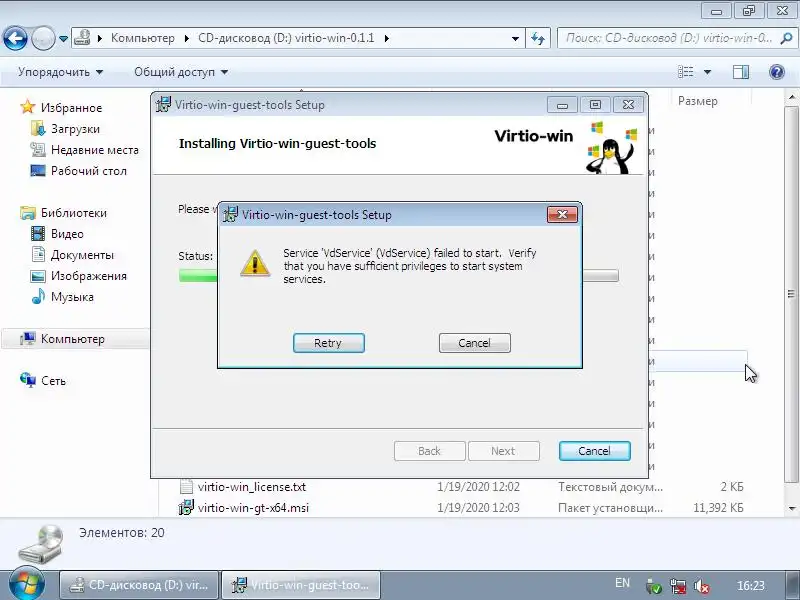Click the installation progress bar
Image resolution: width=800 pixels, height=600 pixels.
click(x=398, y=276)
